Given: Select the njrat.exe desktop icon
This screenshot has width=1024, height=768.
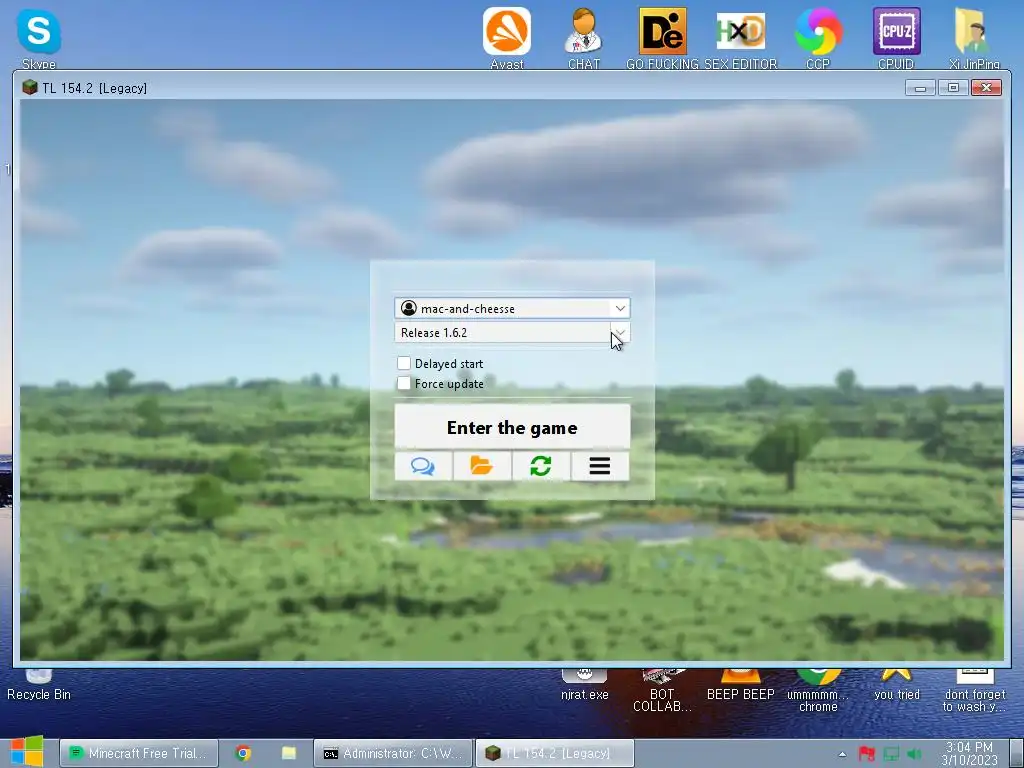Looking at the screenshot, I should 584,684.
